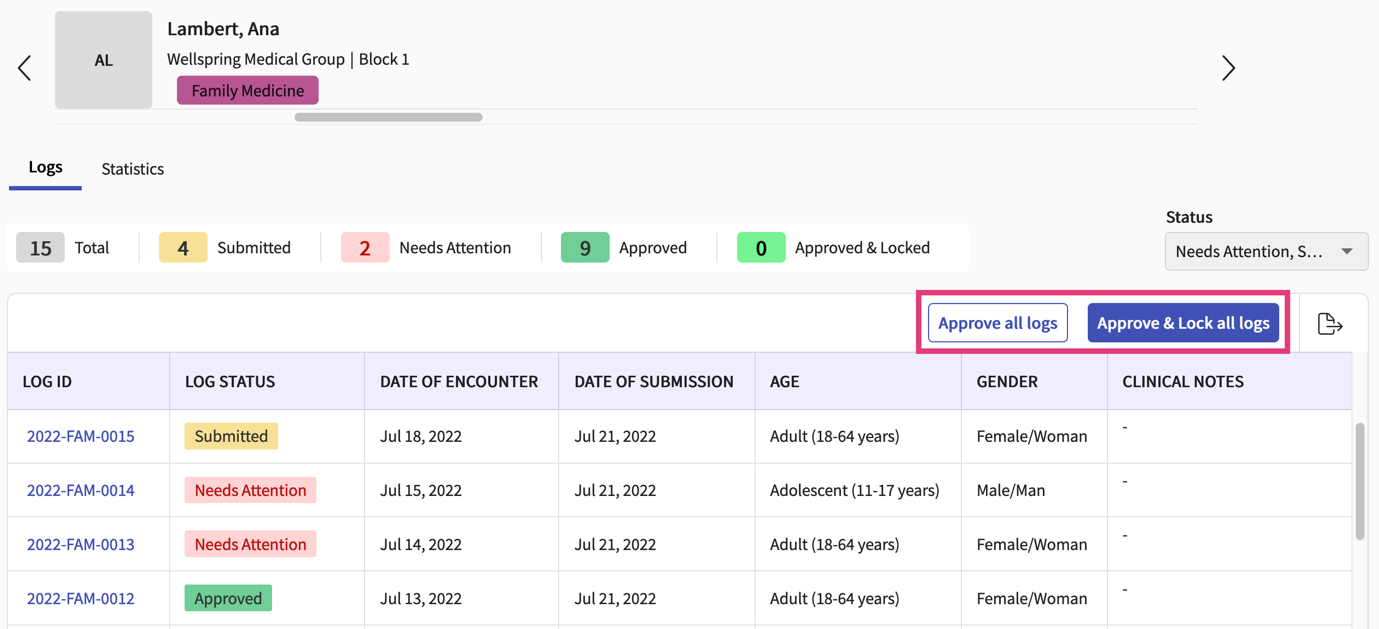
Task: Select Ana Lambert's AL avatar
Action: 103,60
